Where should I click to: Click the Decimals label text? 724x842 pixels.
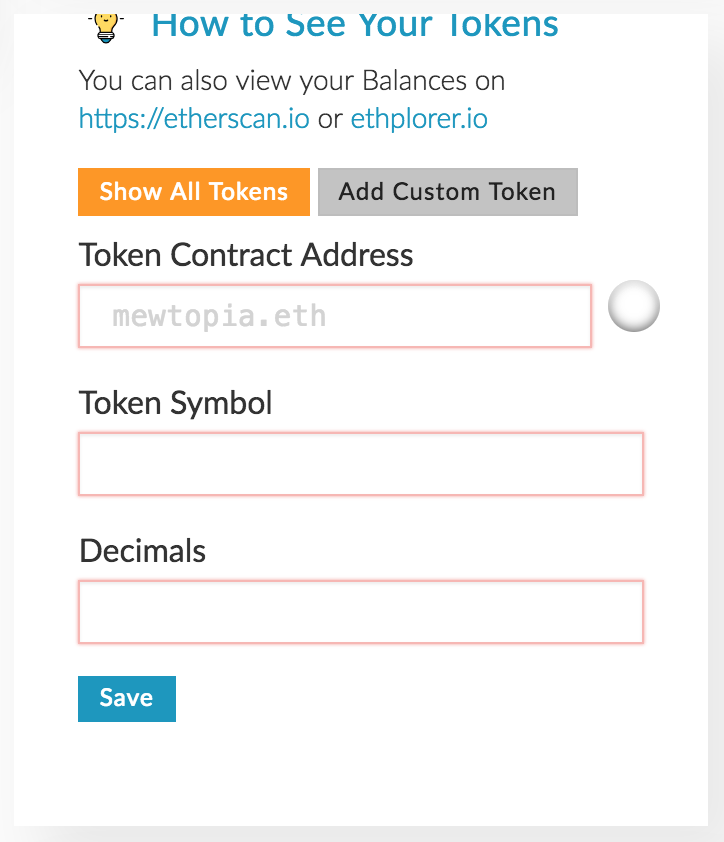point(143,551)
